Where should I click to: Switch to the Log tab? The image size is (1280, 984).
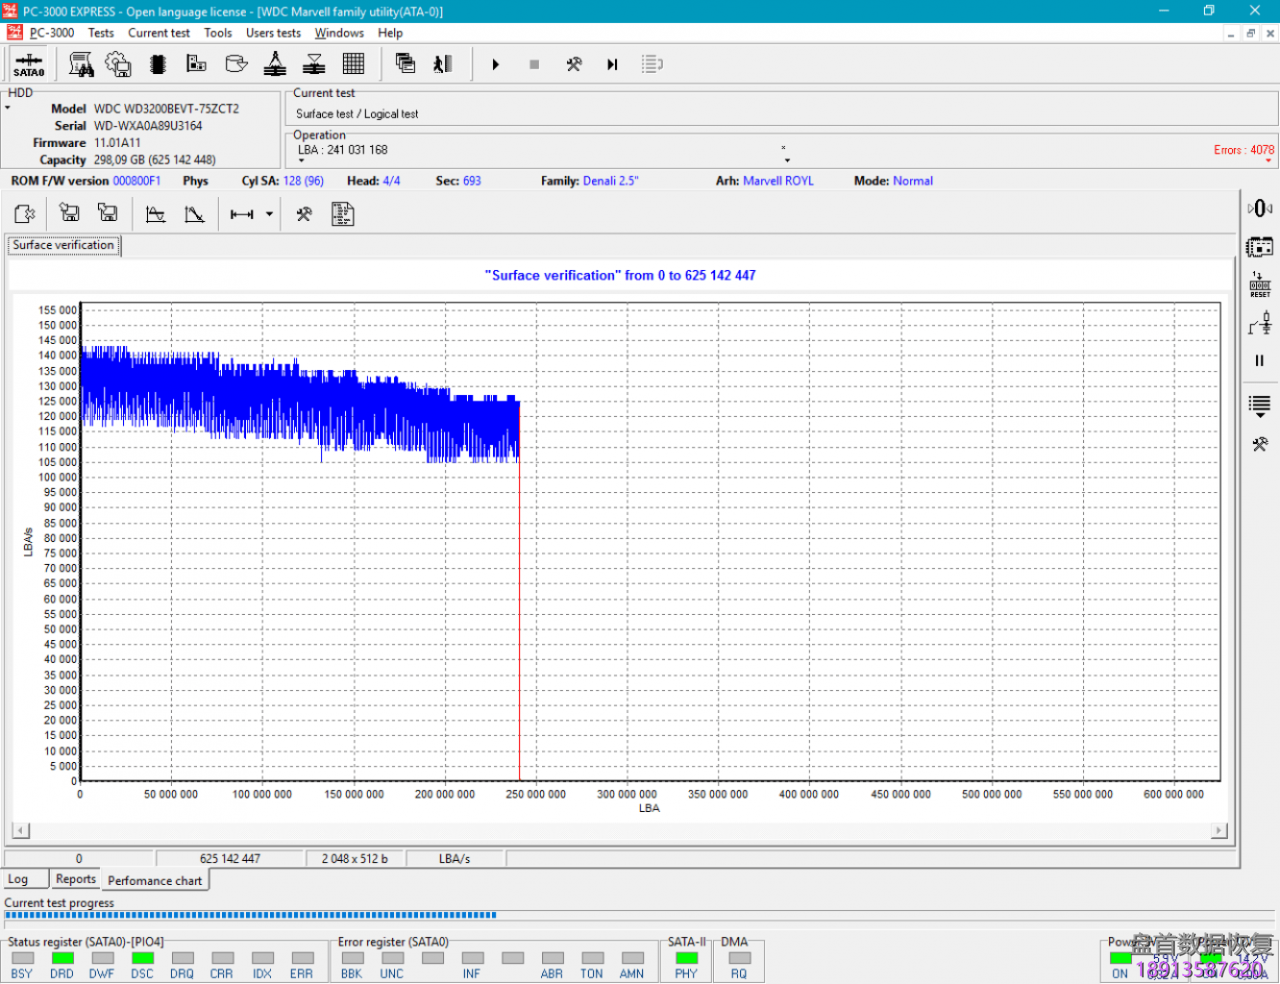(18, 879)
